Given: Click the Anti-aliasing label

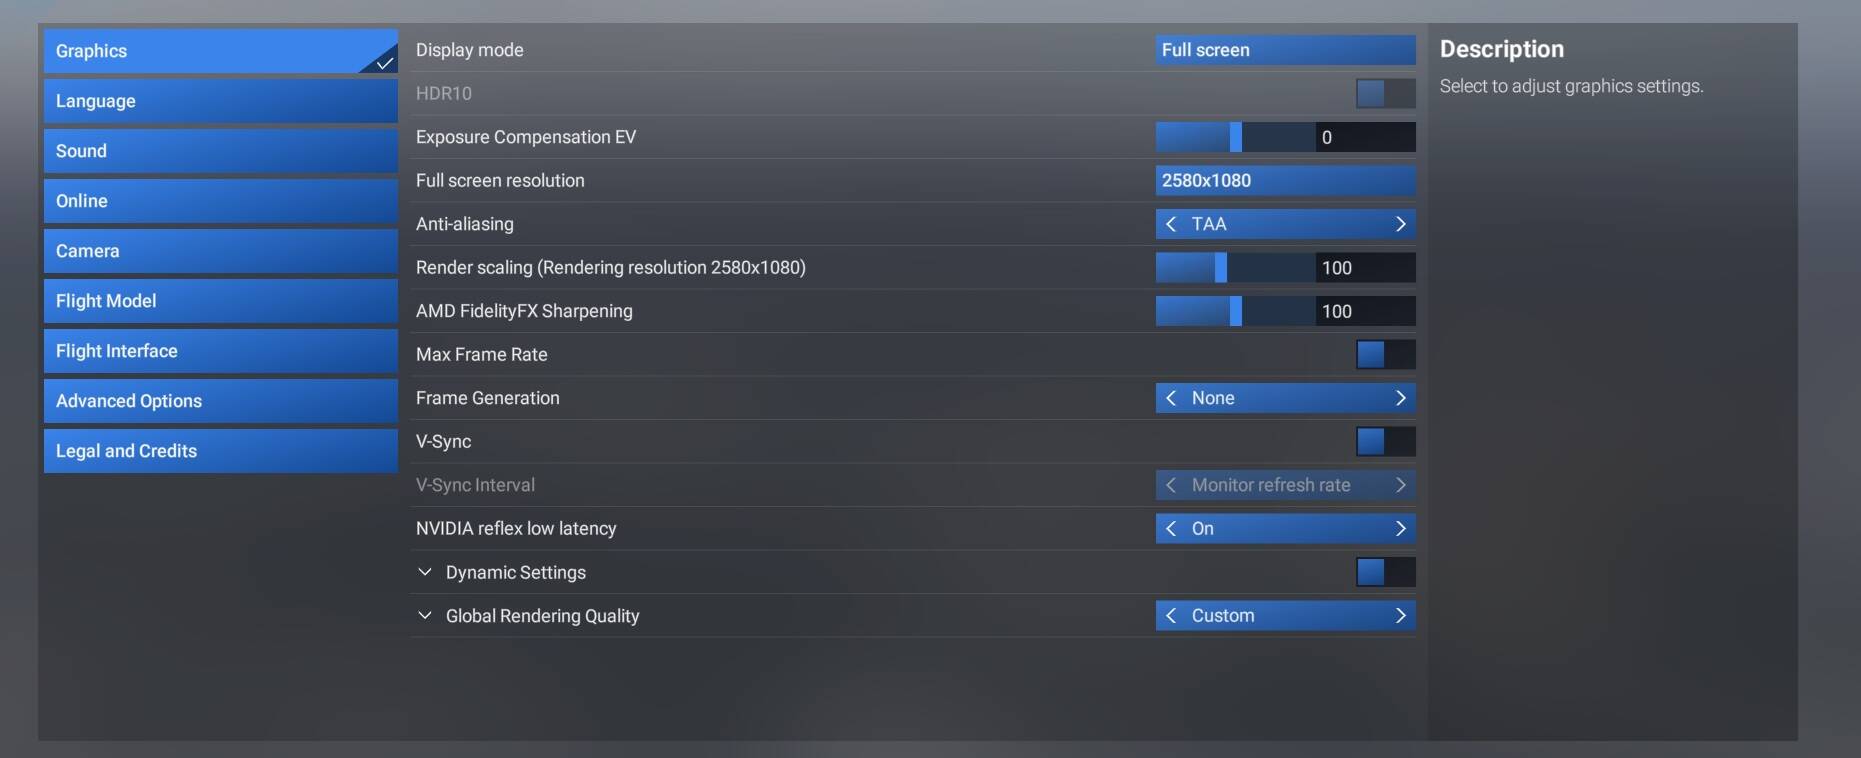Looking at the screenshot, I should [x=465, y=224].
